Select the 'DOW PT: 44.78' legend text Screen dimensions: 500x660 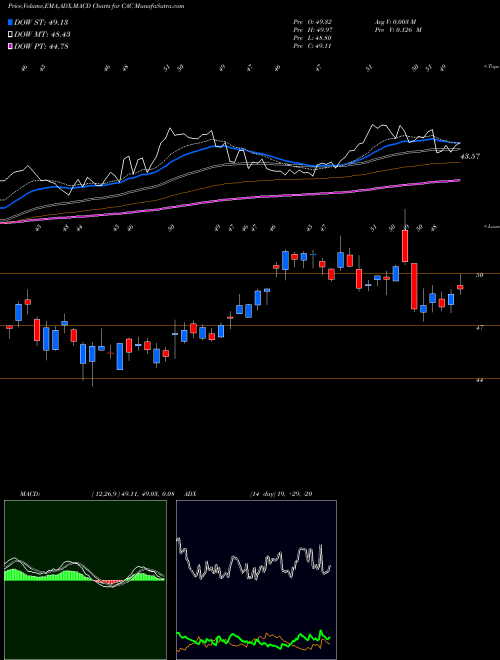click(41, 46)
